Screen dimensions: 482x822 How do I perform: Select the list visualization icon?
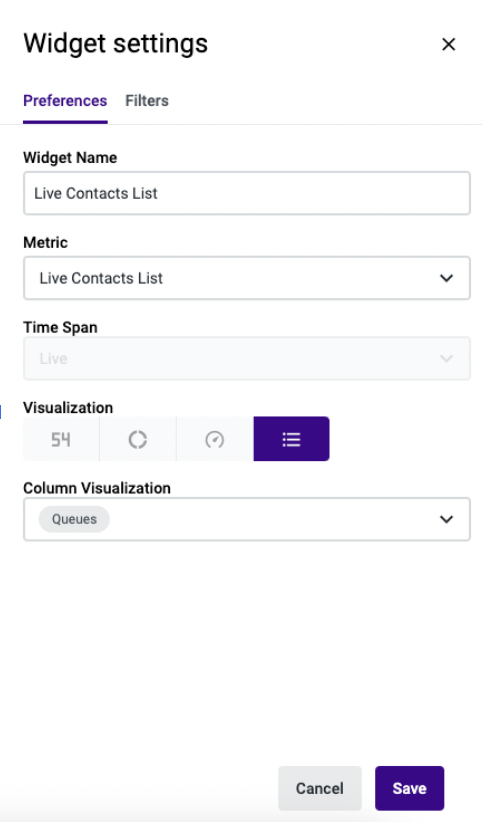292,439
